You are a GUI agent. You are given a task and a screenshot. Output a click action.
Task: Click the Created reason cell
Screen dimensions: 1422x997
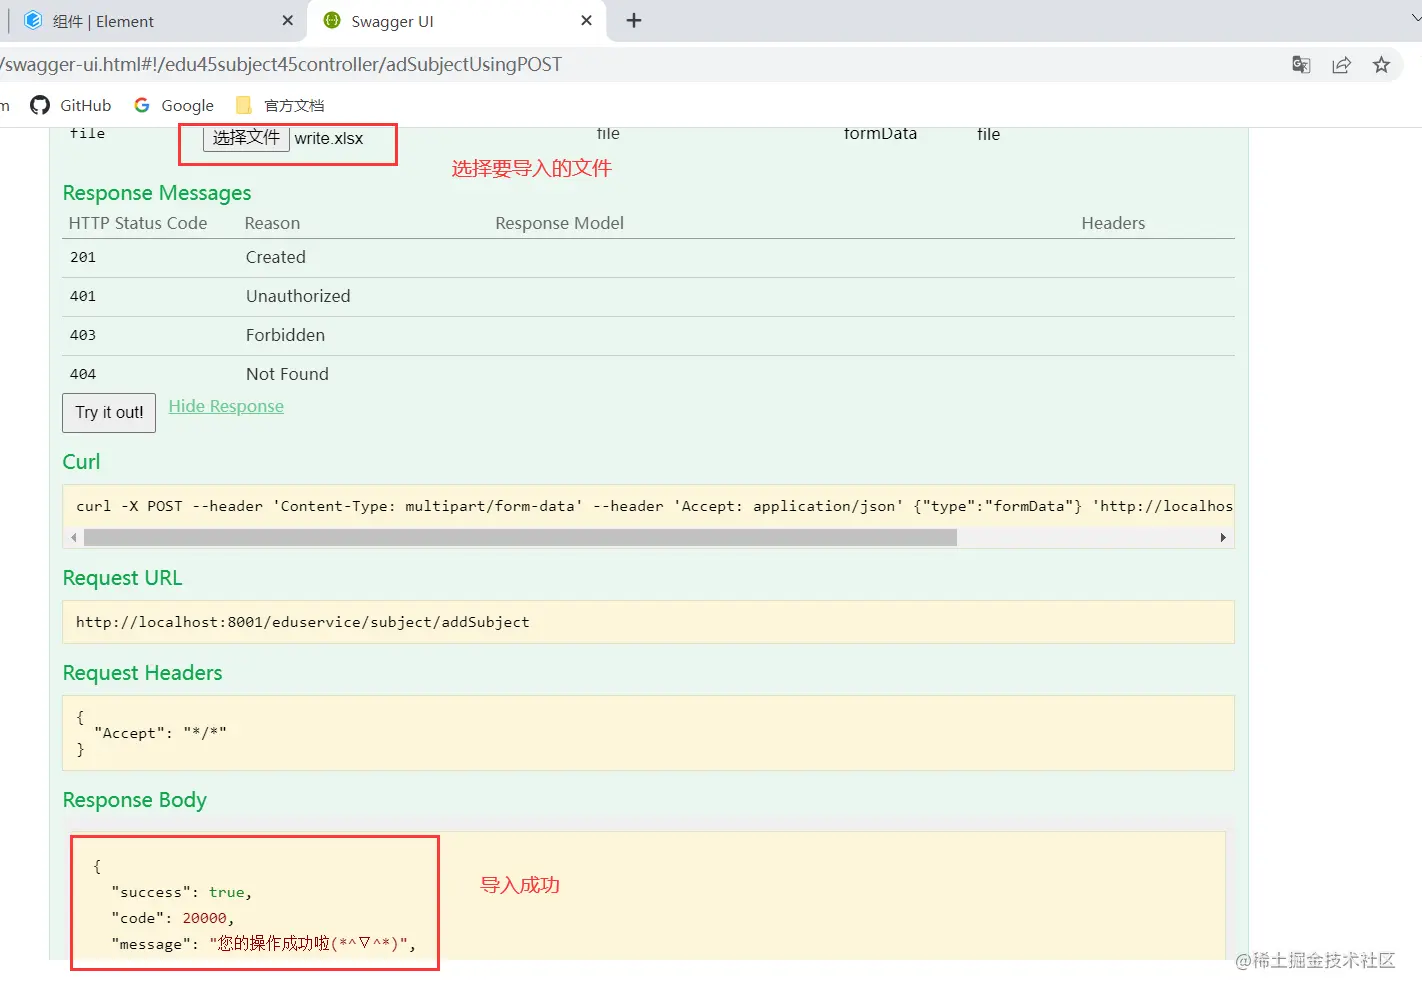(x=276, y=258)
